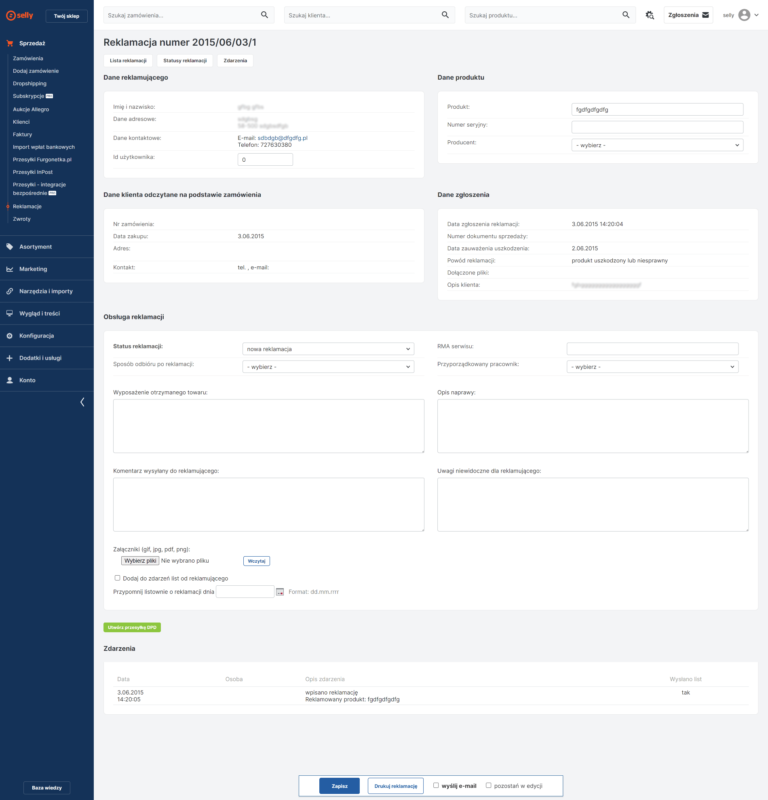Switch to the Statusy reklamacji tab
This screenshot has height=800, width=768.
tap(185, 61)
